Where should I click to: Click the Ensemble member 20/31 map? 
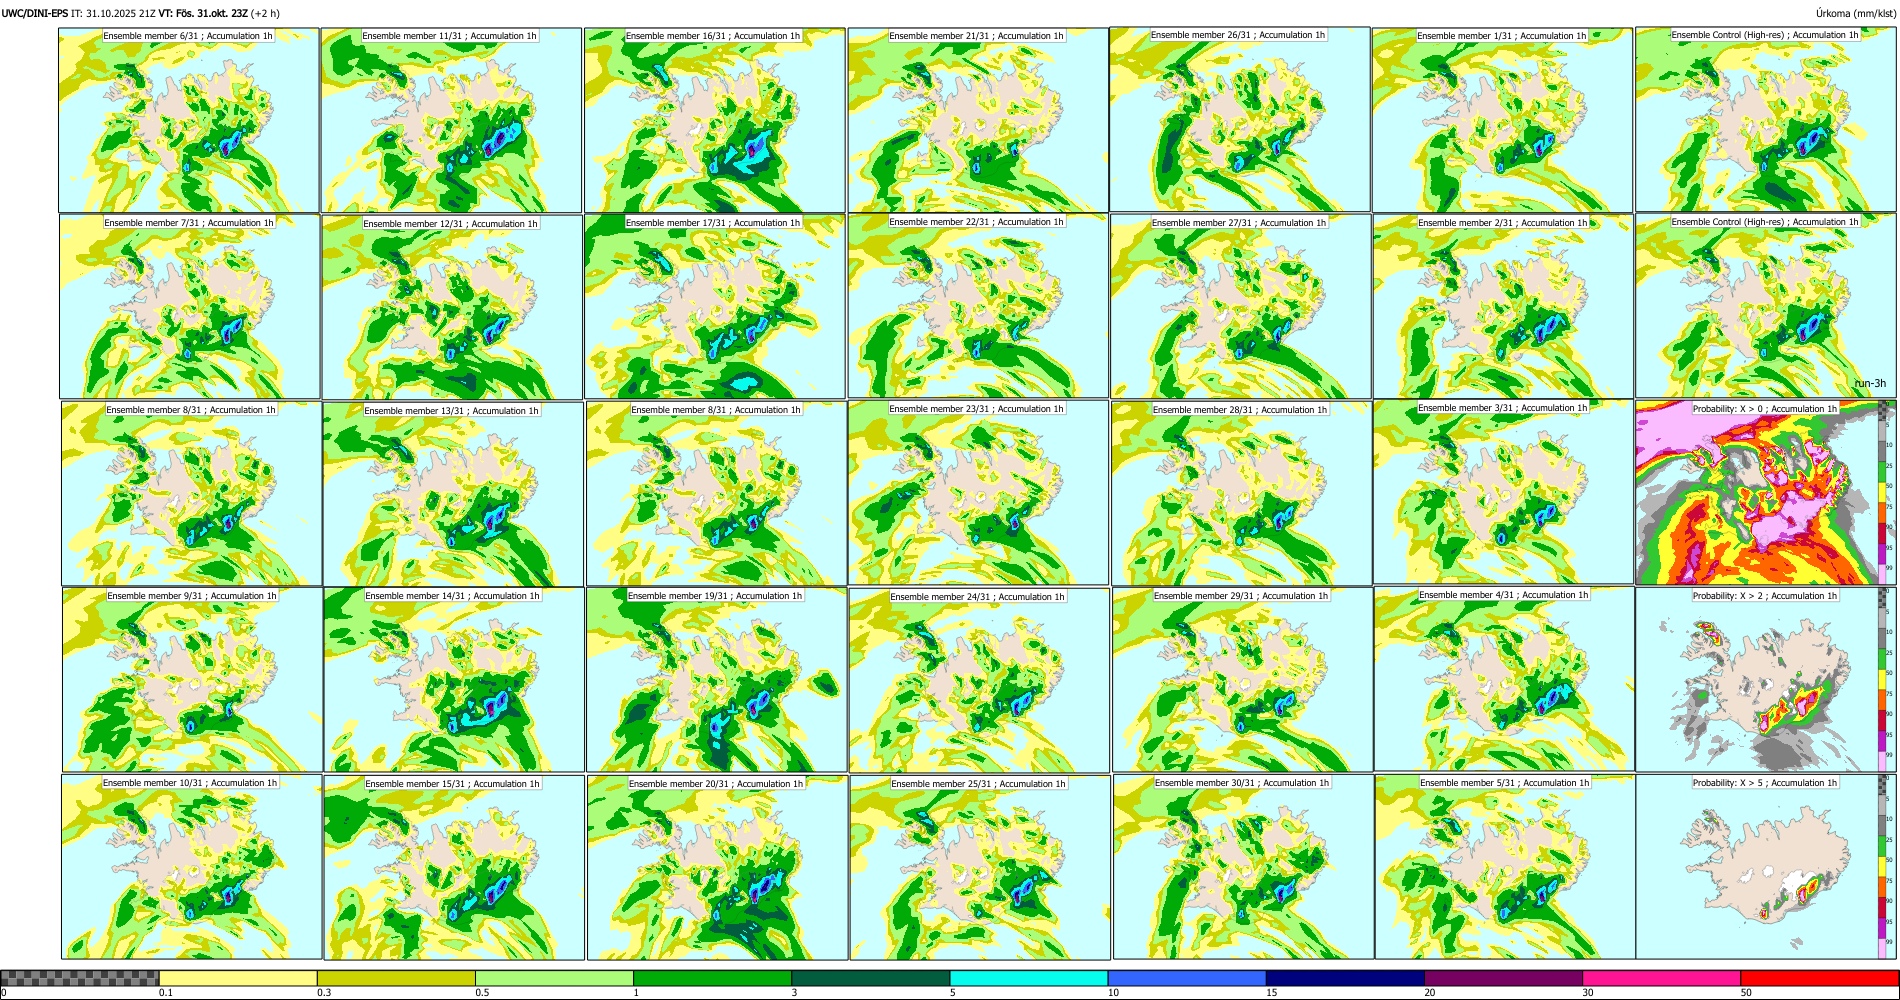tap(717, 867)
